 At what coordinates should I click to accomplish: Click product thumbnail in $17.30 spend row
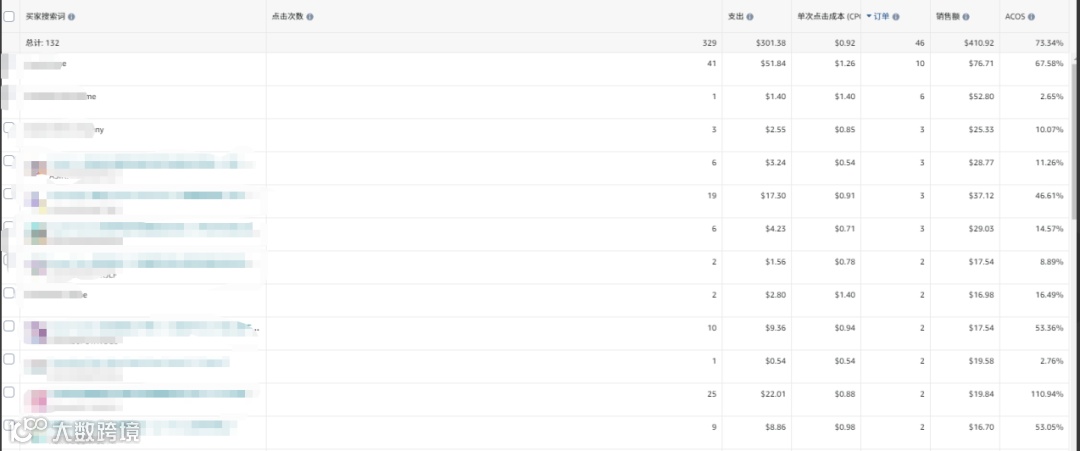point(37,200)
